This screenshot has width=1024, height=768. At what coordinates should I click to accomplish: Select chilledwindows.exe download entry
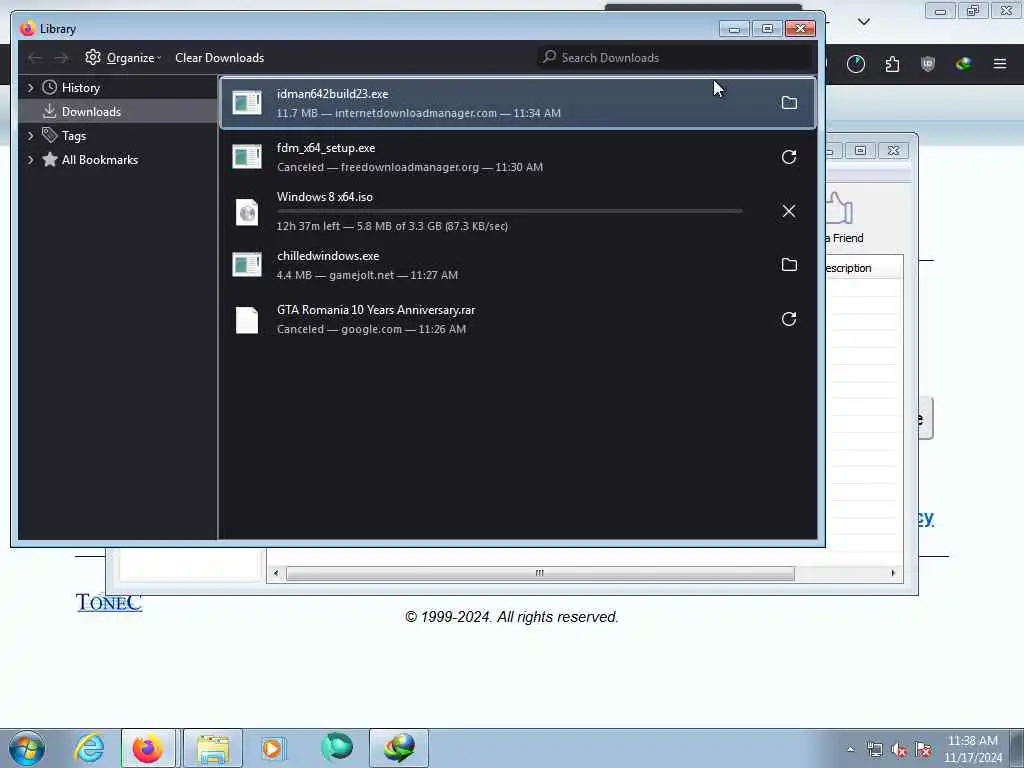pyautogui.click(x=517, y=264)
